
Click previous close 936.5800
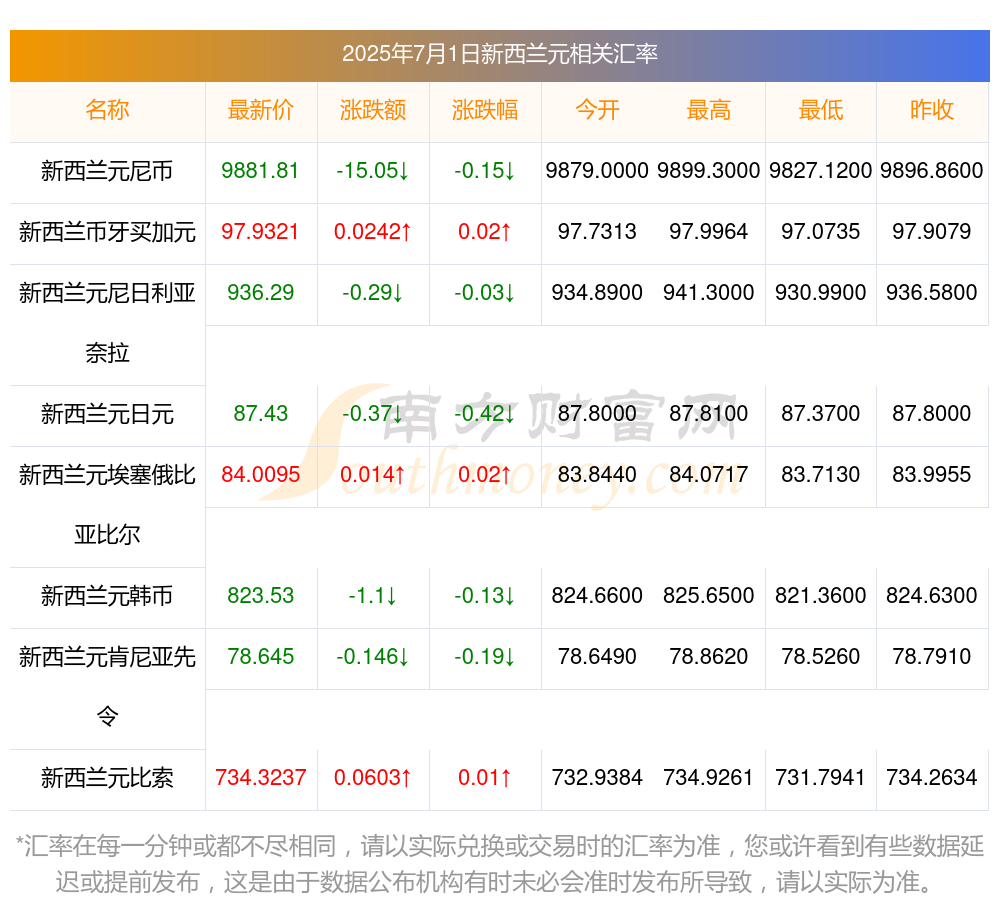[932, 293]
